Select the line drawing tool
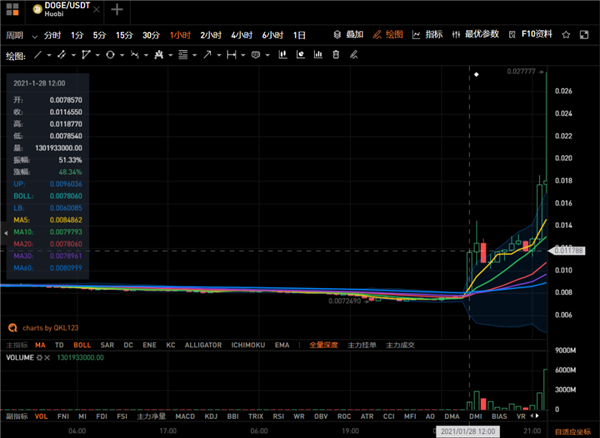This screenshot has width=600, height=438. click(37, 54)
